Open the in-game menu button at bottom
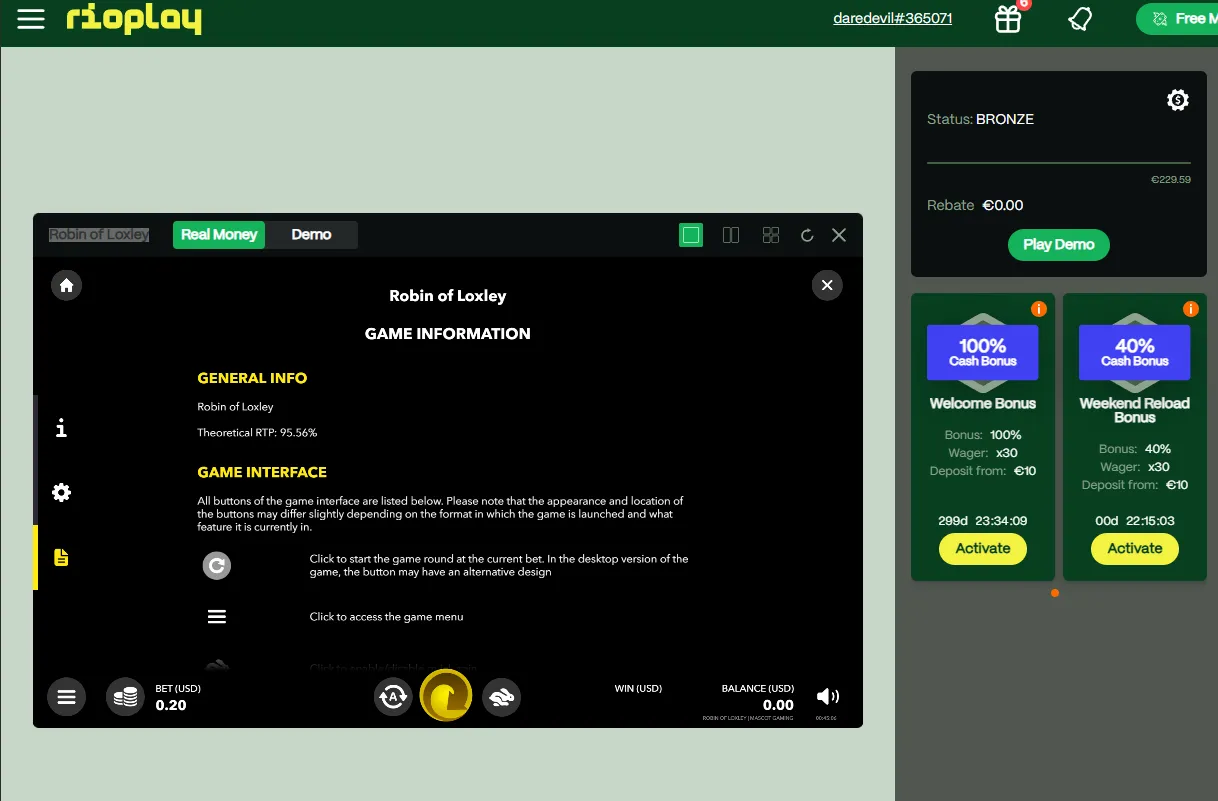 67,697
